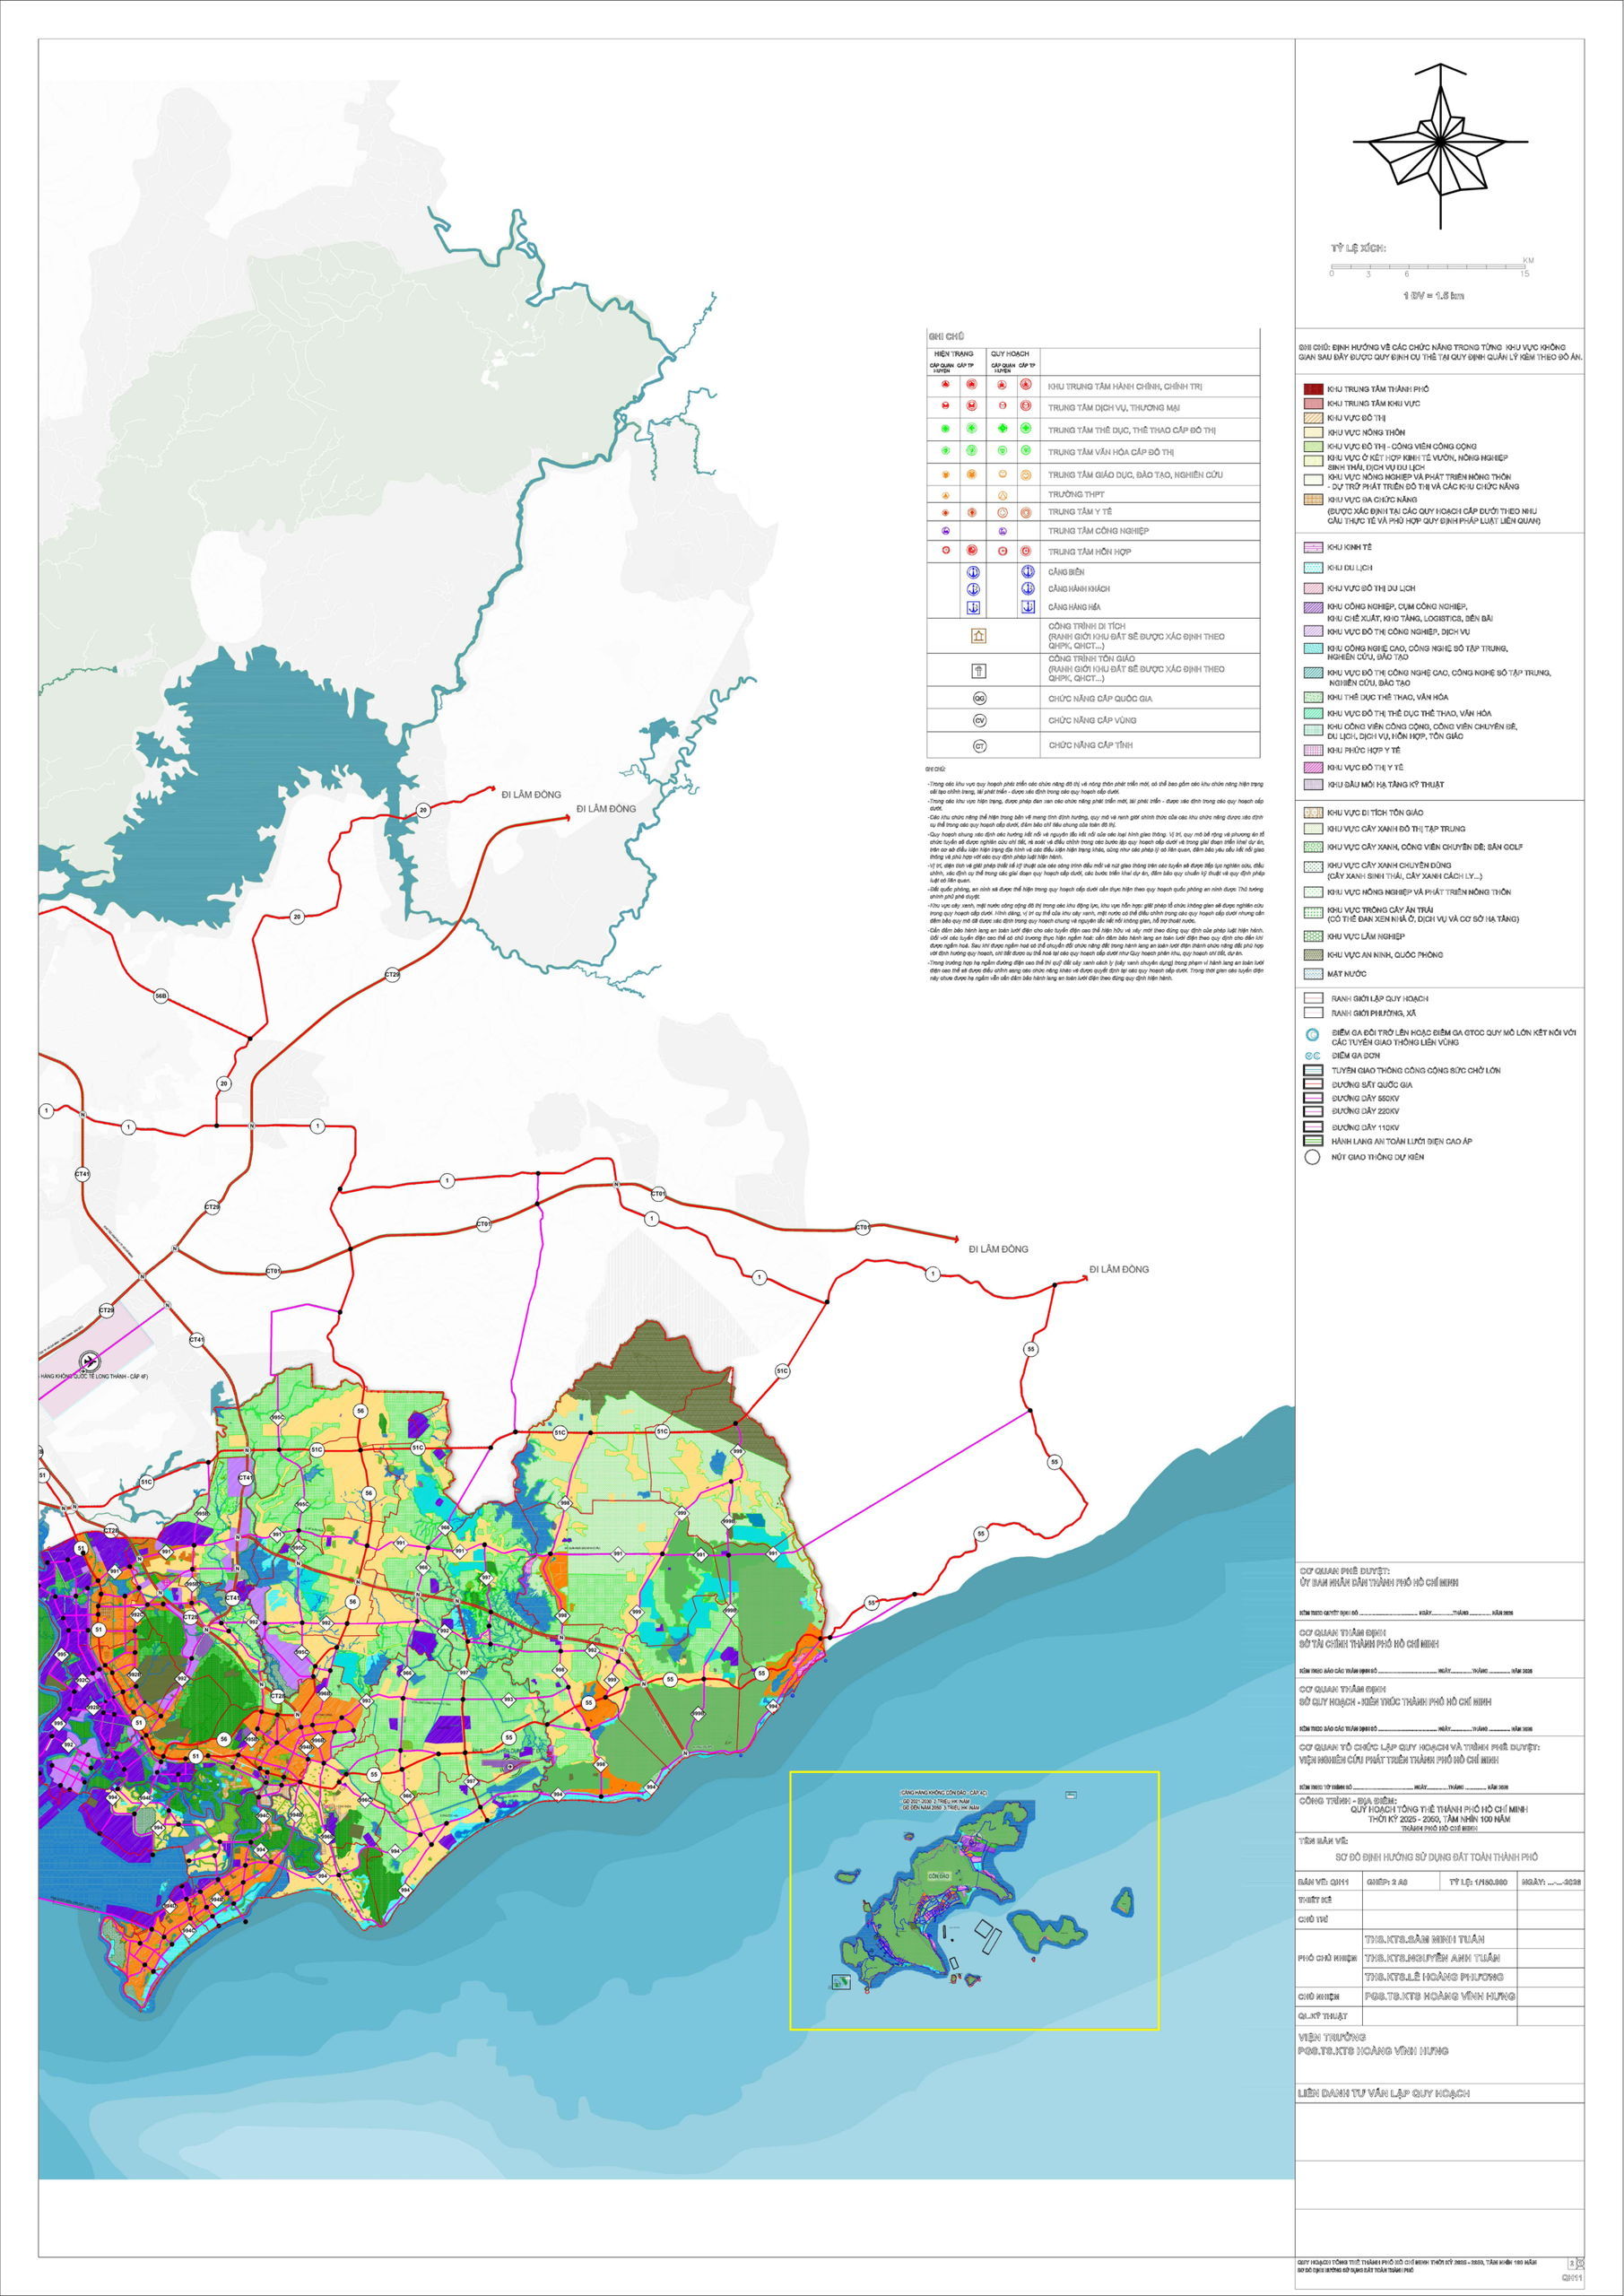
Task: Click the Khu phức hợp y tế swatch
Action: tap(1313, 750)
